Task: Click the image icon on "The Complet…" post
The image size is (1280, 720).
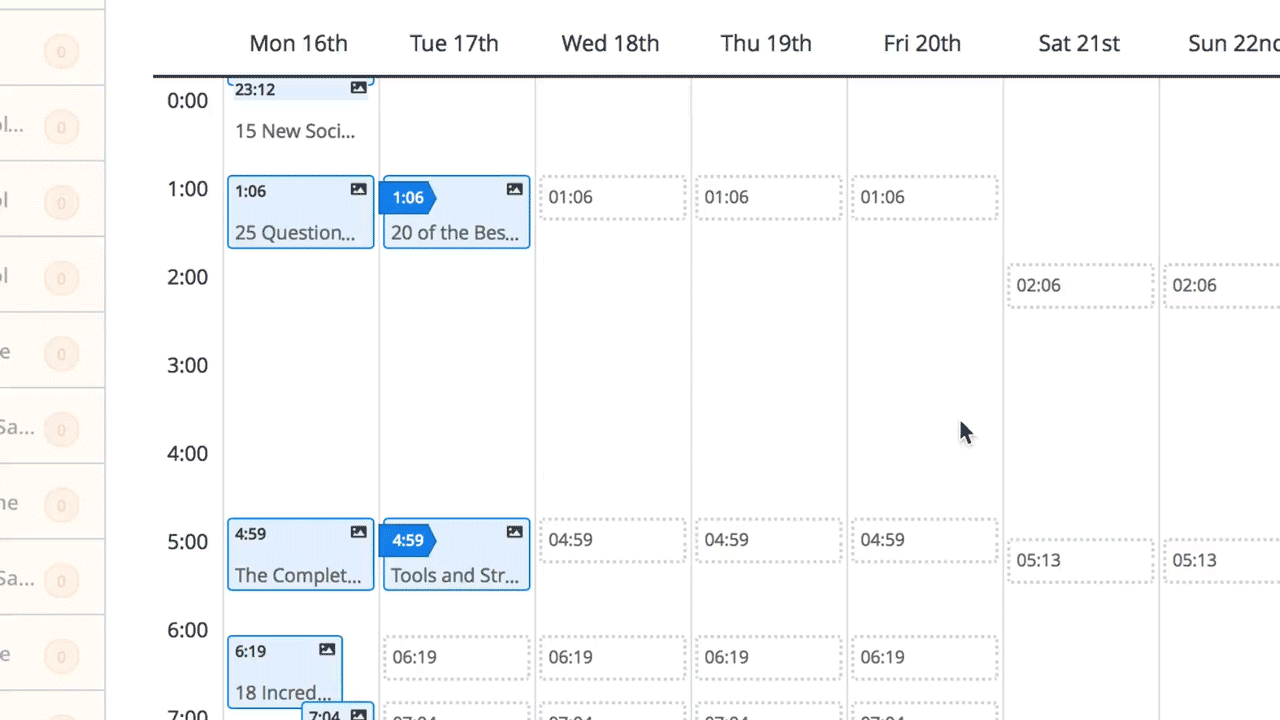Action: (x=358, y=532)
